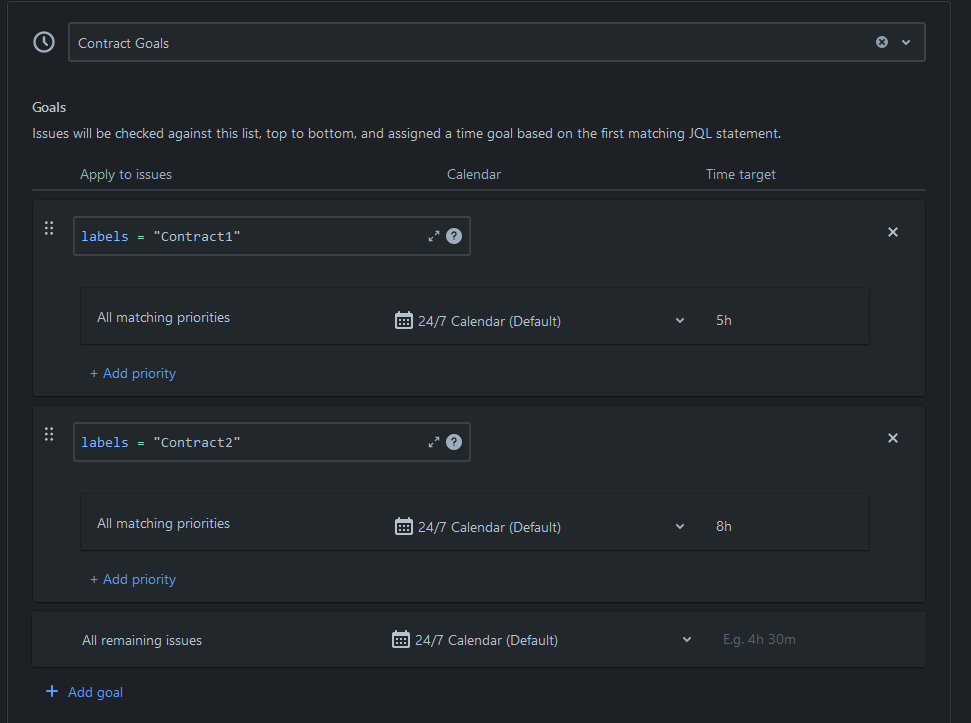This screenshot has height=723, width=971.
Task: Open JQL help for the Contract2 goal
Action: click(x=454, y=442)
